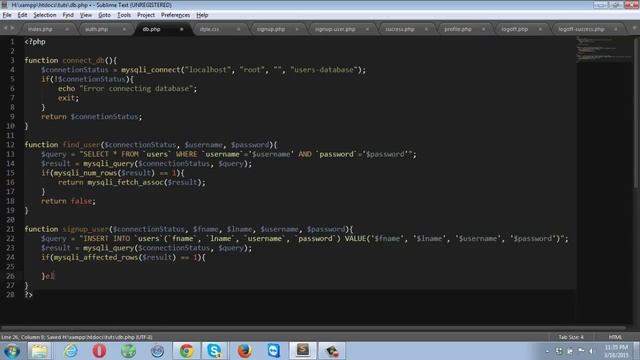Open the HTML syntax selector
This screenshot has width=640, height=360.
pos(615,337)
